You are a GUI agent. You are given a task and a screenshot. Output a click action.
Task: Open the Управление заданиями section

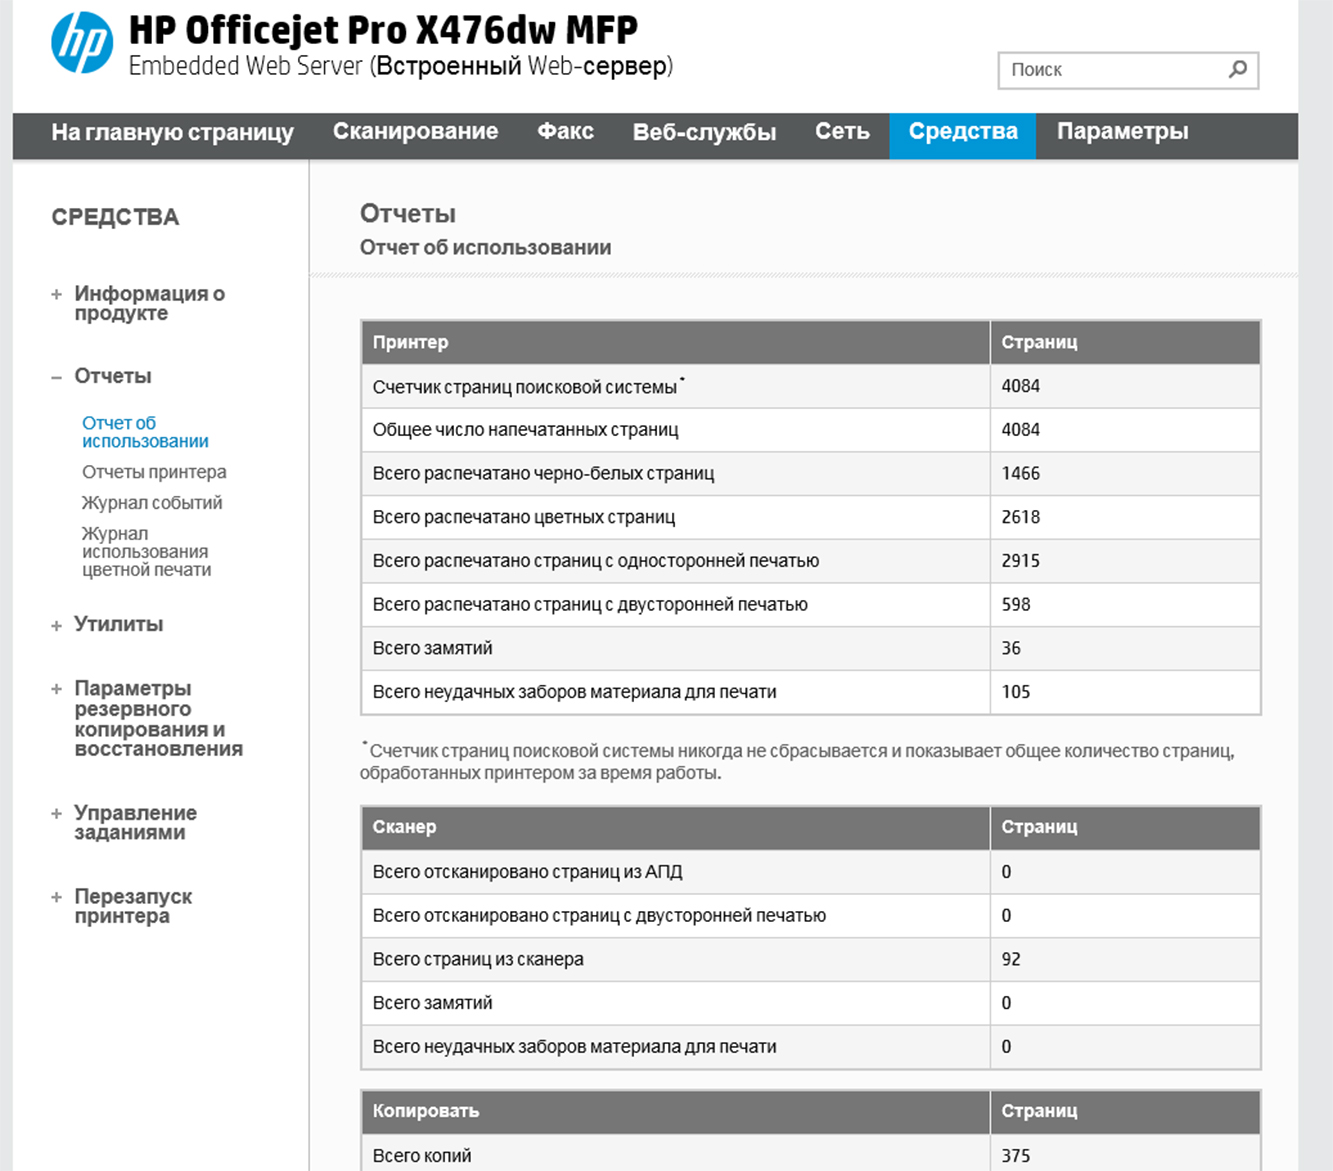click(x=135, y=822)
